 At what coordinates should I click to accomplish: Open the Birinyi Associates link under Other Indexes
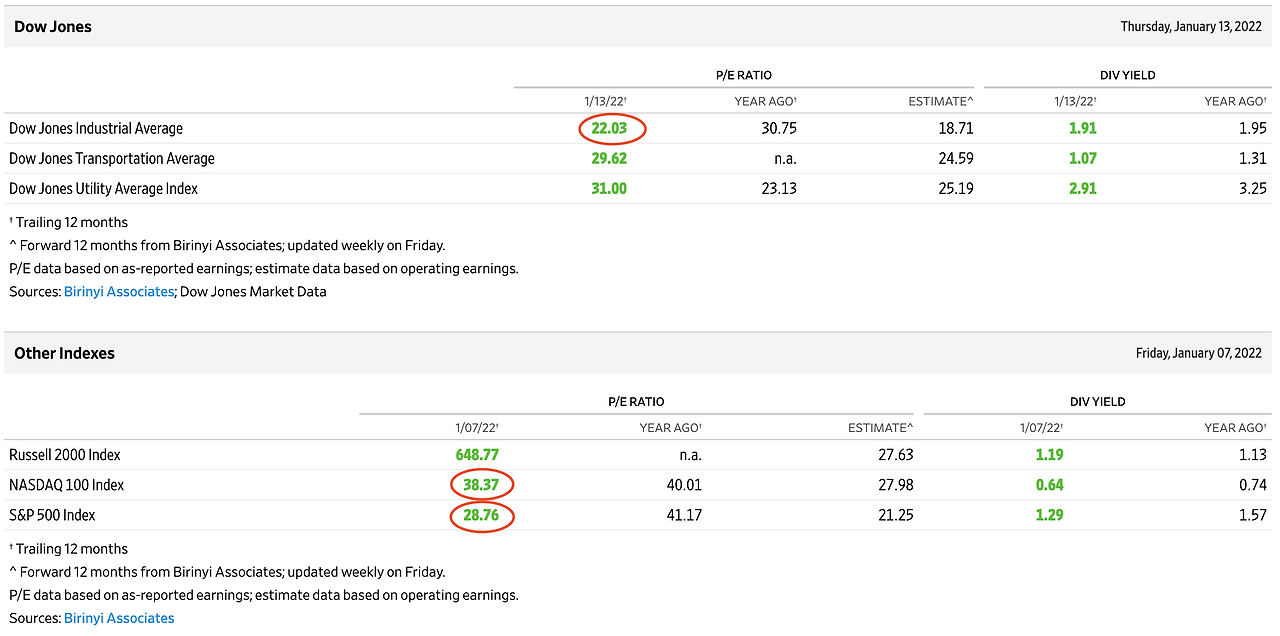119,618
